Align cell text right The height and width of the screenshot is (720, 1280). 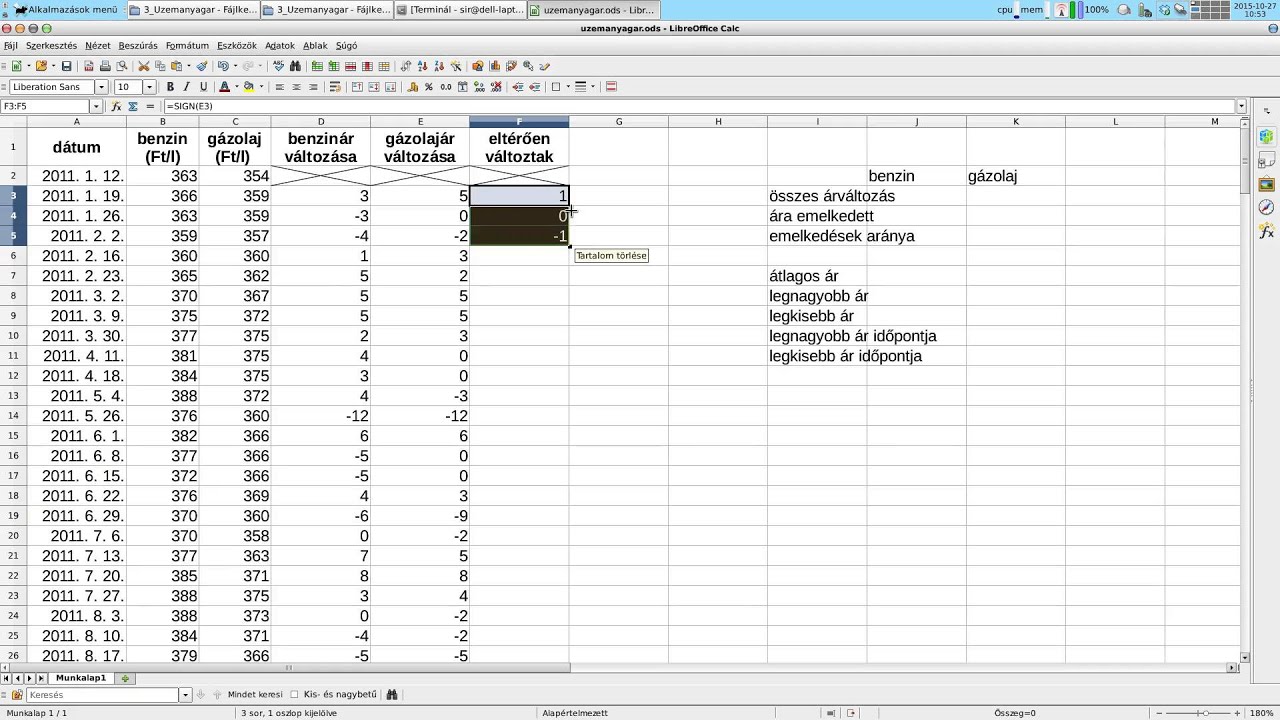tap(313, 87)
